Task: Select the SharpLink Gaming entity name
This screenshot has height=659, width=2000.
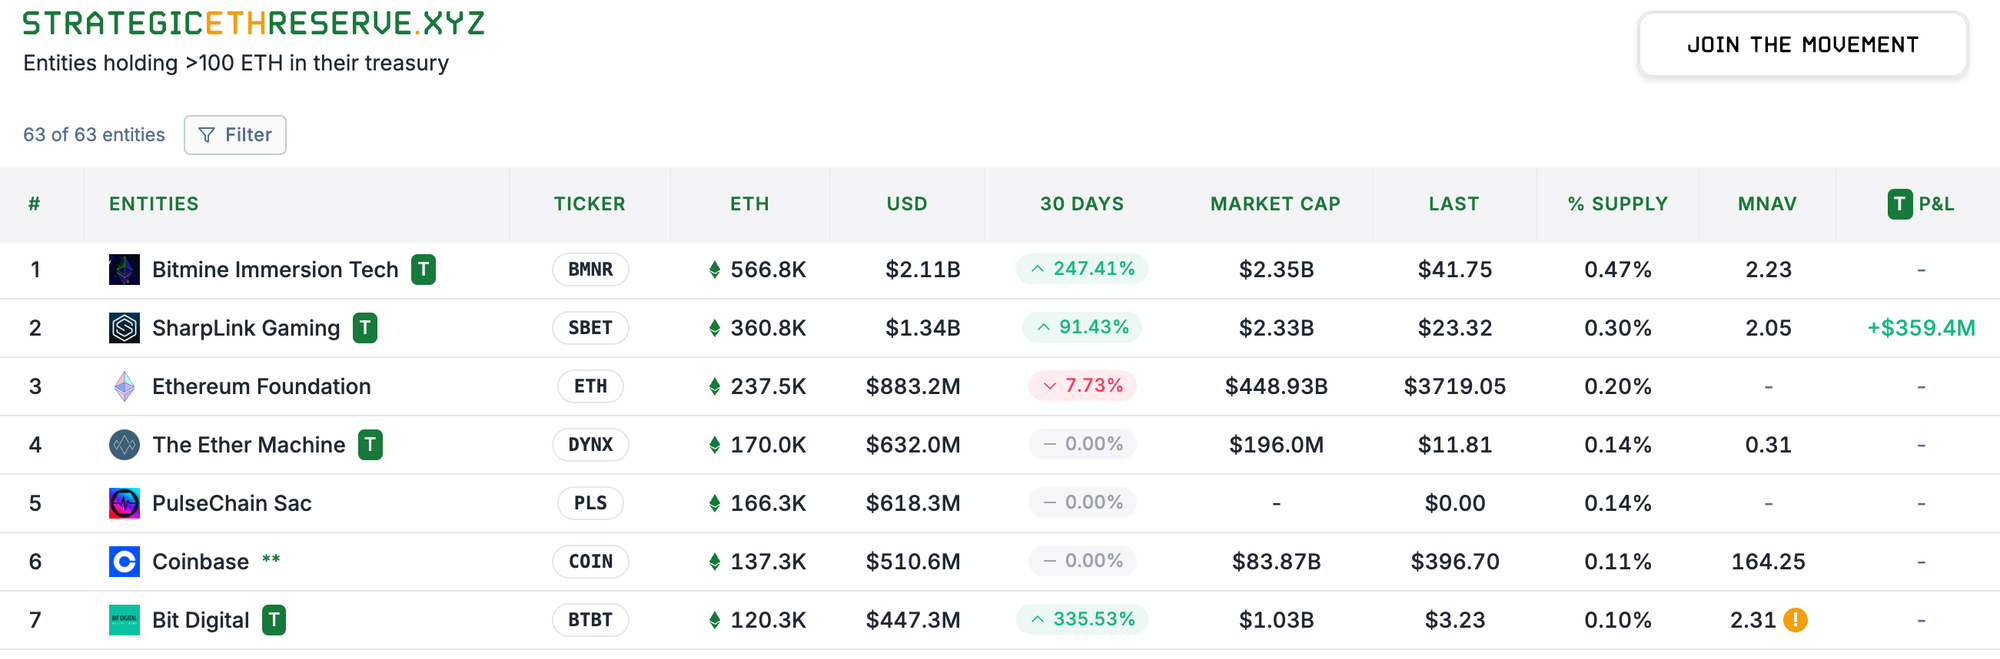Action: [246, 328]
